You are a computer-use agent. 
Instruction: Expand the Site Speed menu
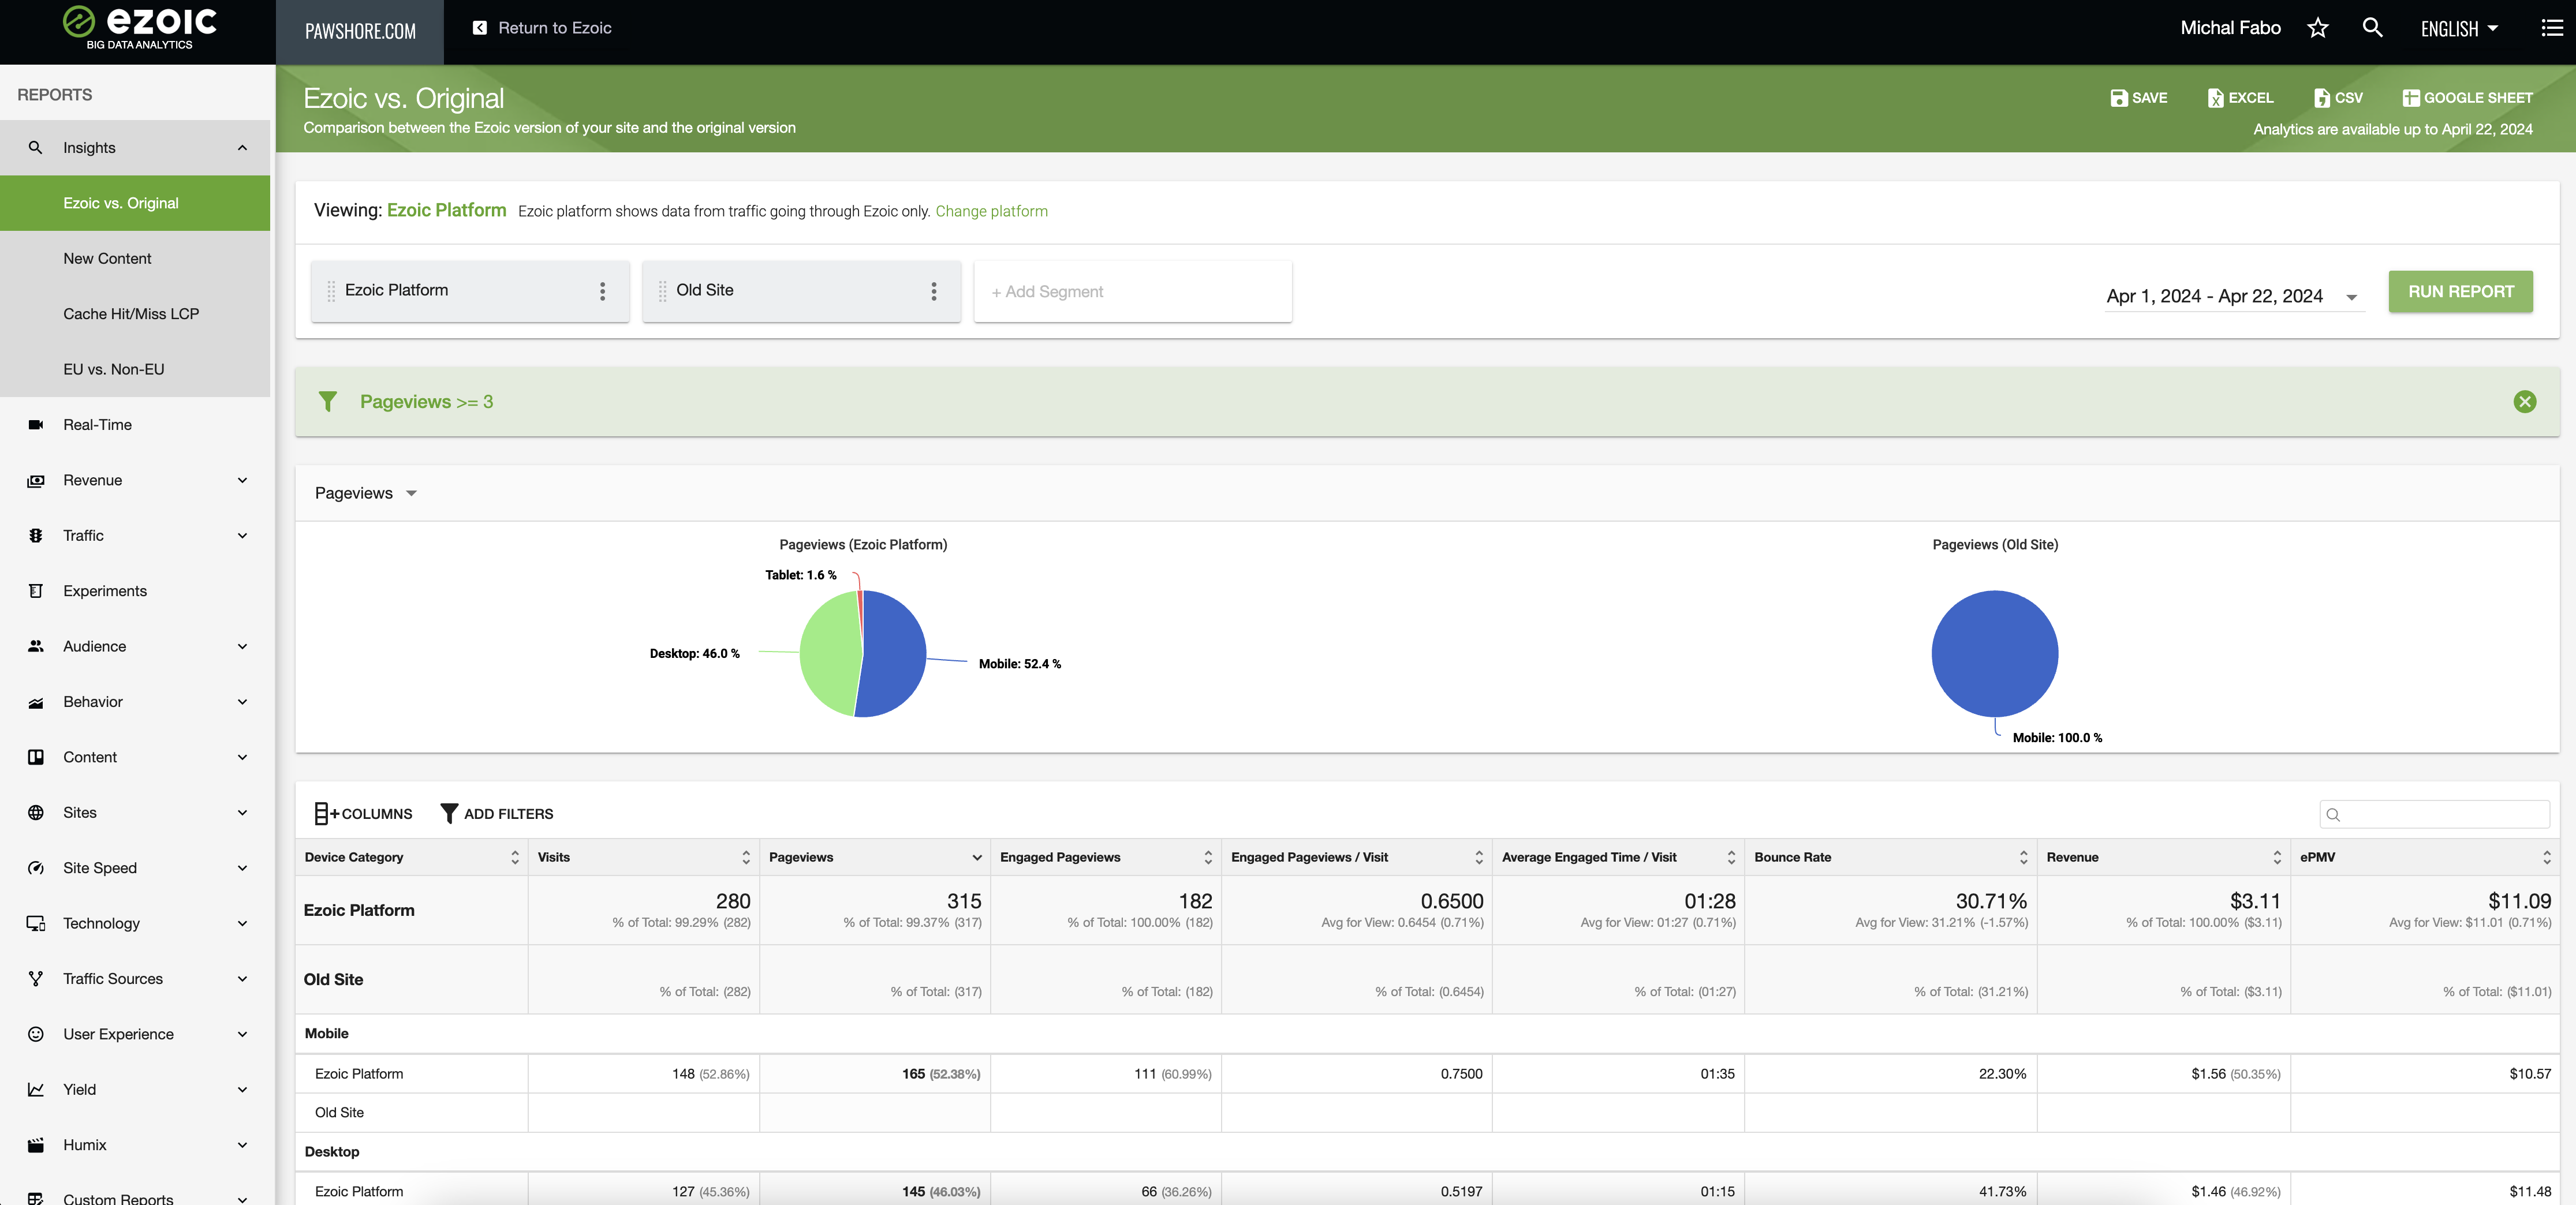point(242,868)
